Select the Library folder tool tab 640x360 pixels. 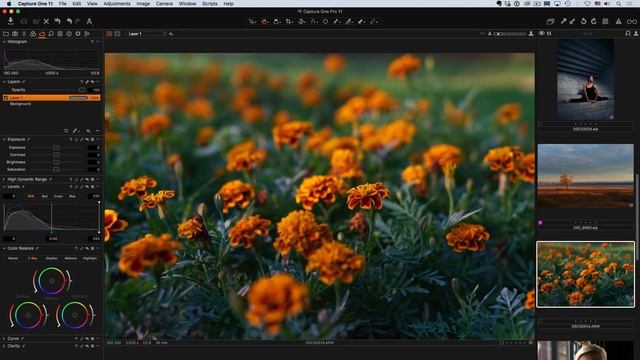pos(6,34)
